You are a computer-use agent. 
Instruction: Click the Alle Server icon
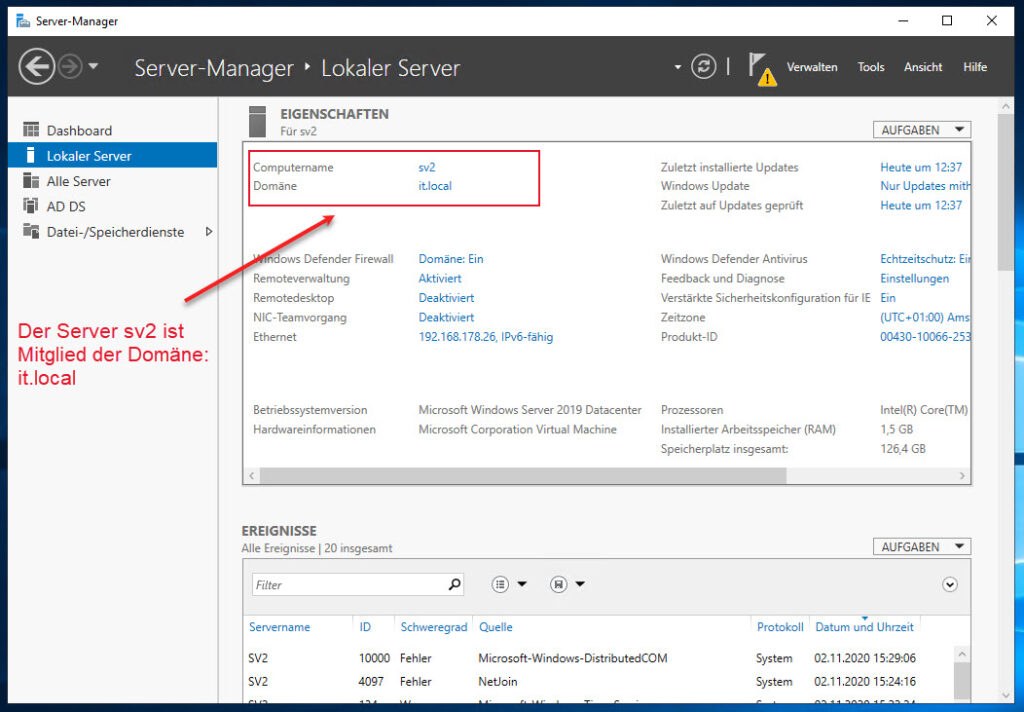coord(31,180)
